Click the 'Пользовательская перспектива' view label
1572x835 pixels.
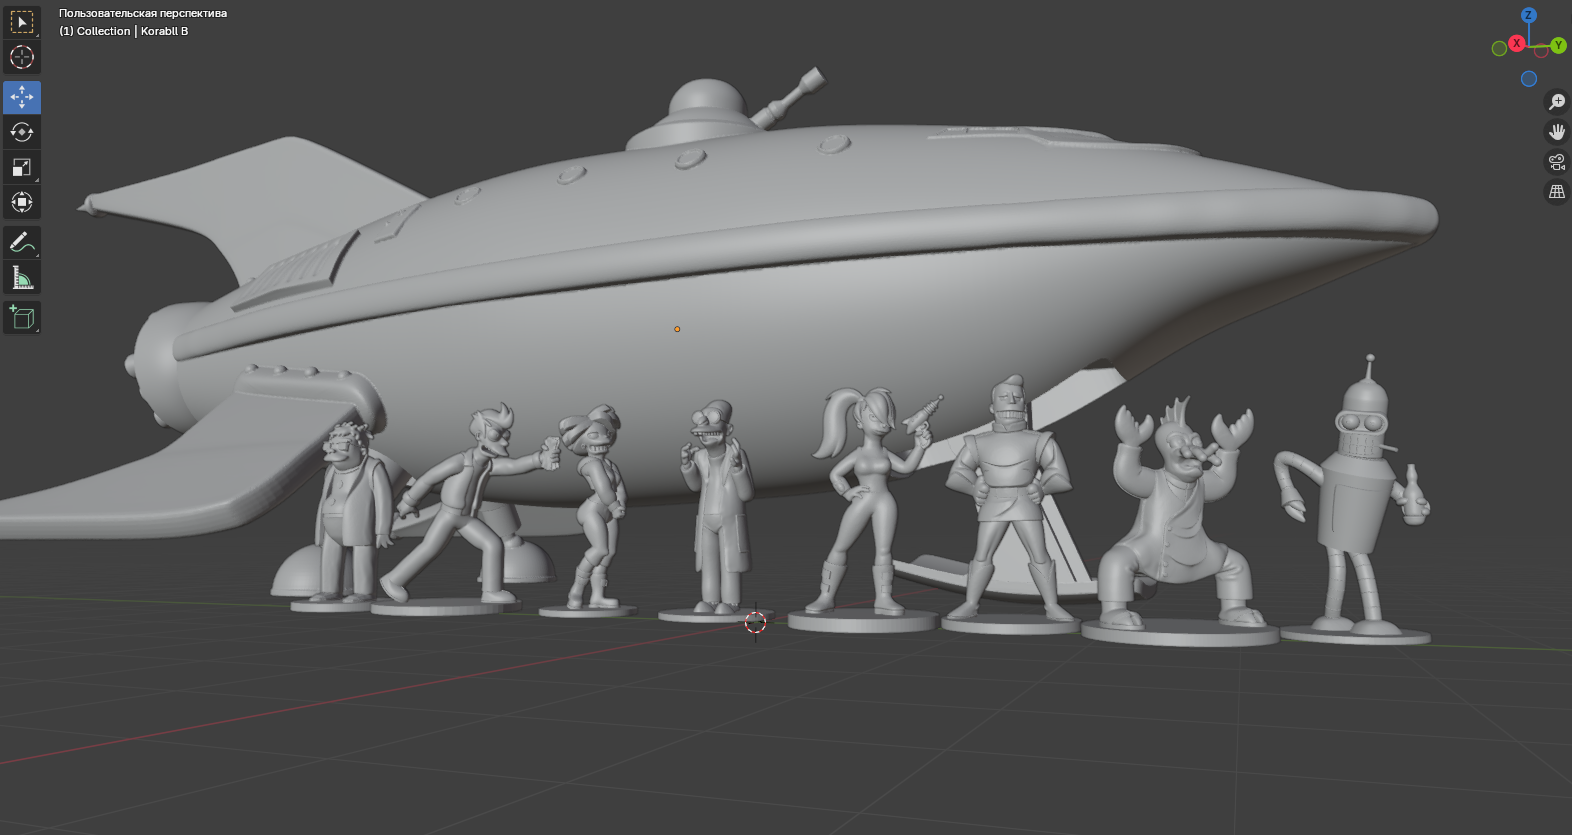(143, 13)
